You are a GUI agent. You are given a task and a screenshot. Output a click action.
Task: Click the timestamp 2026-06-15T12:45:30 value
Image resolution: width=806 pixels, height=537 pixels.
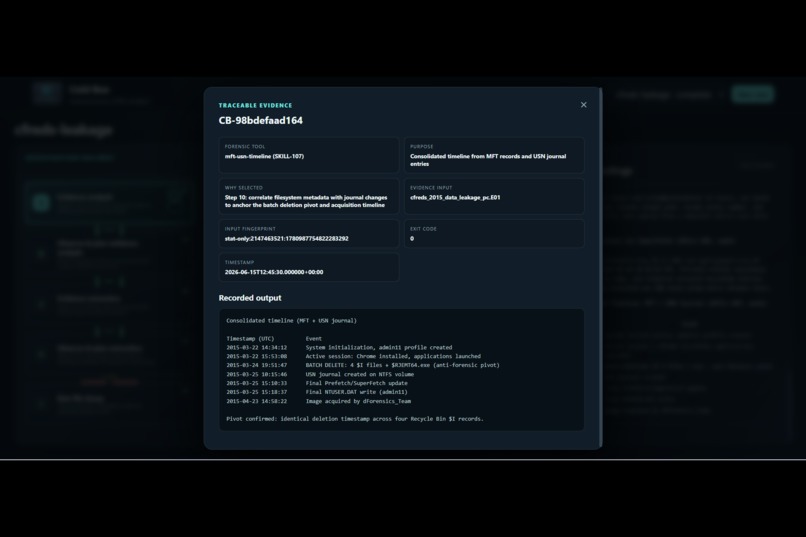[x=274, y=272]
